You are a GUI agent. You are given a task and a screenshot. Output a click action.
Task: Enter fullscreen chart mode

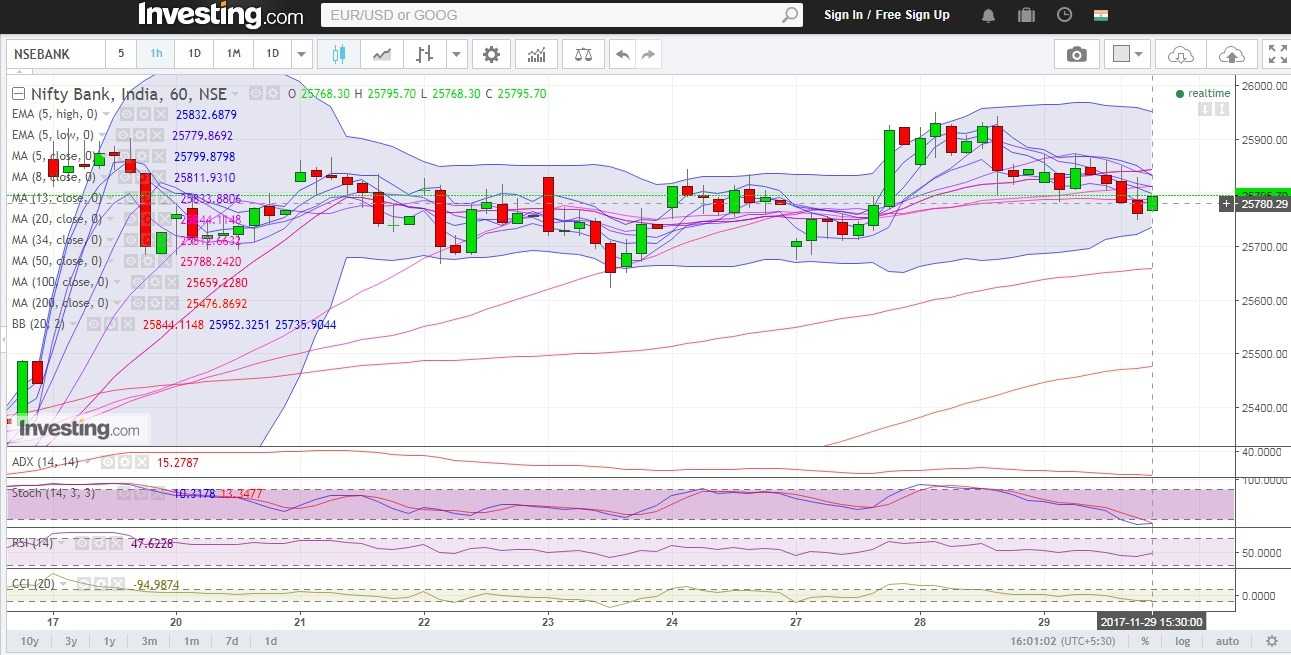[x=1277, y=54]
